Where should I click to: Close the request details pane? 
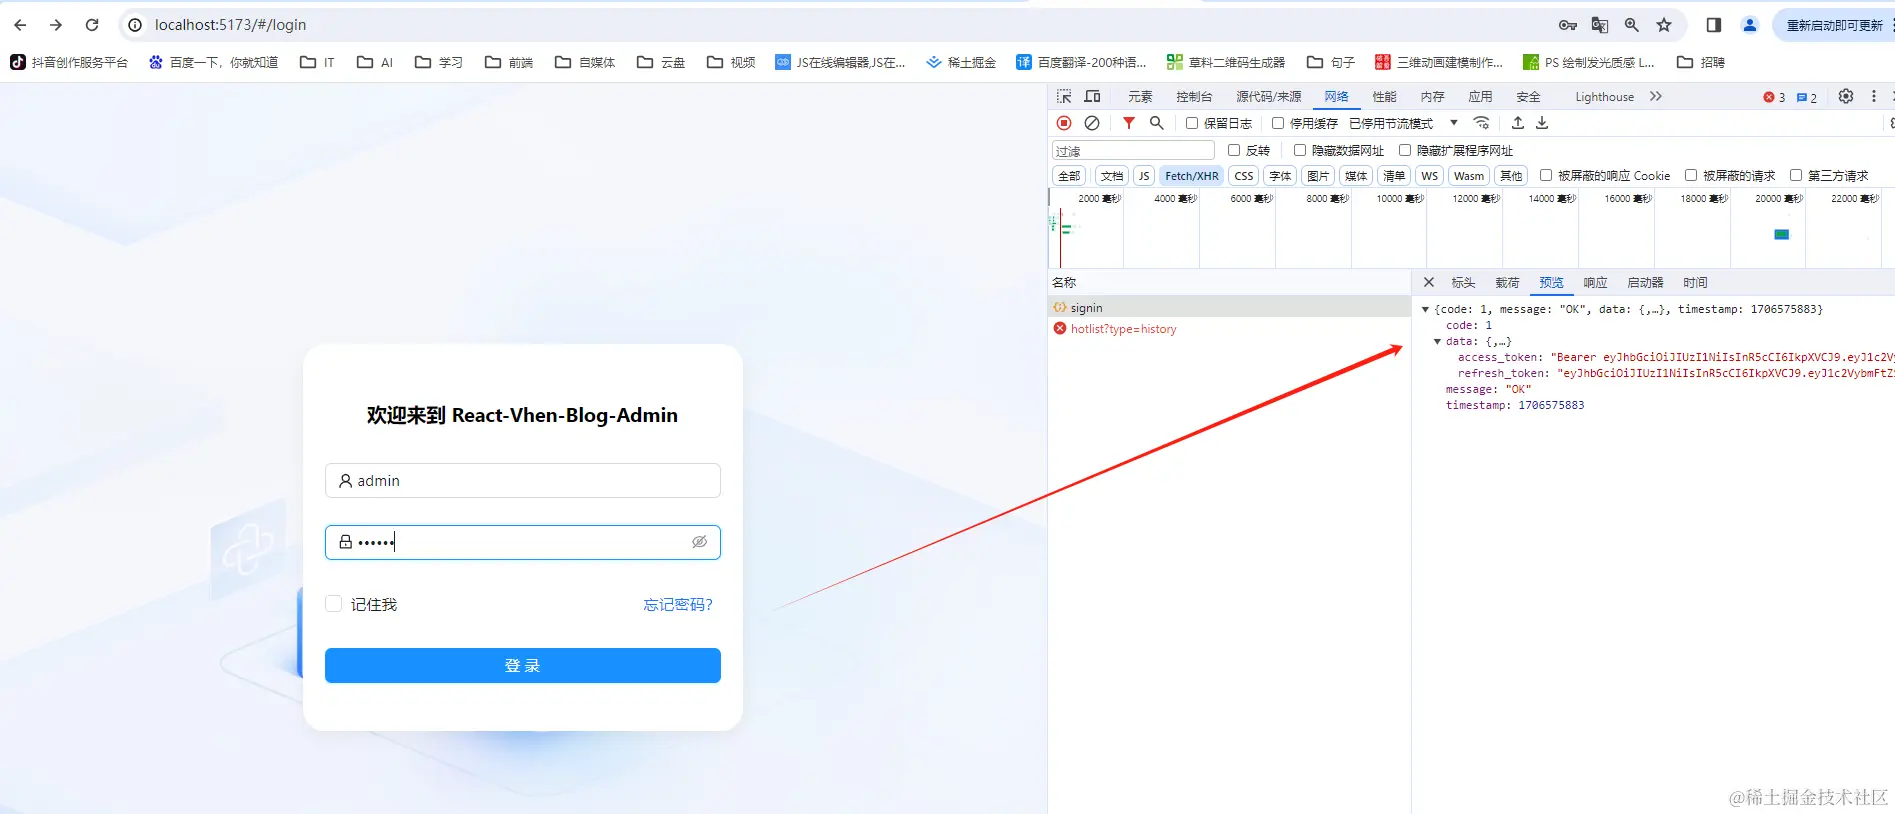pyautogui.click(x=1429, y=282)
